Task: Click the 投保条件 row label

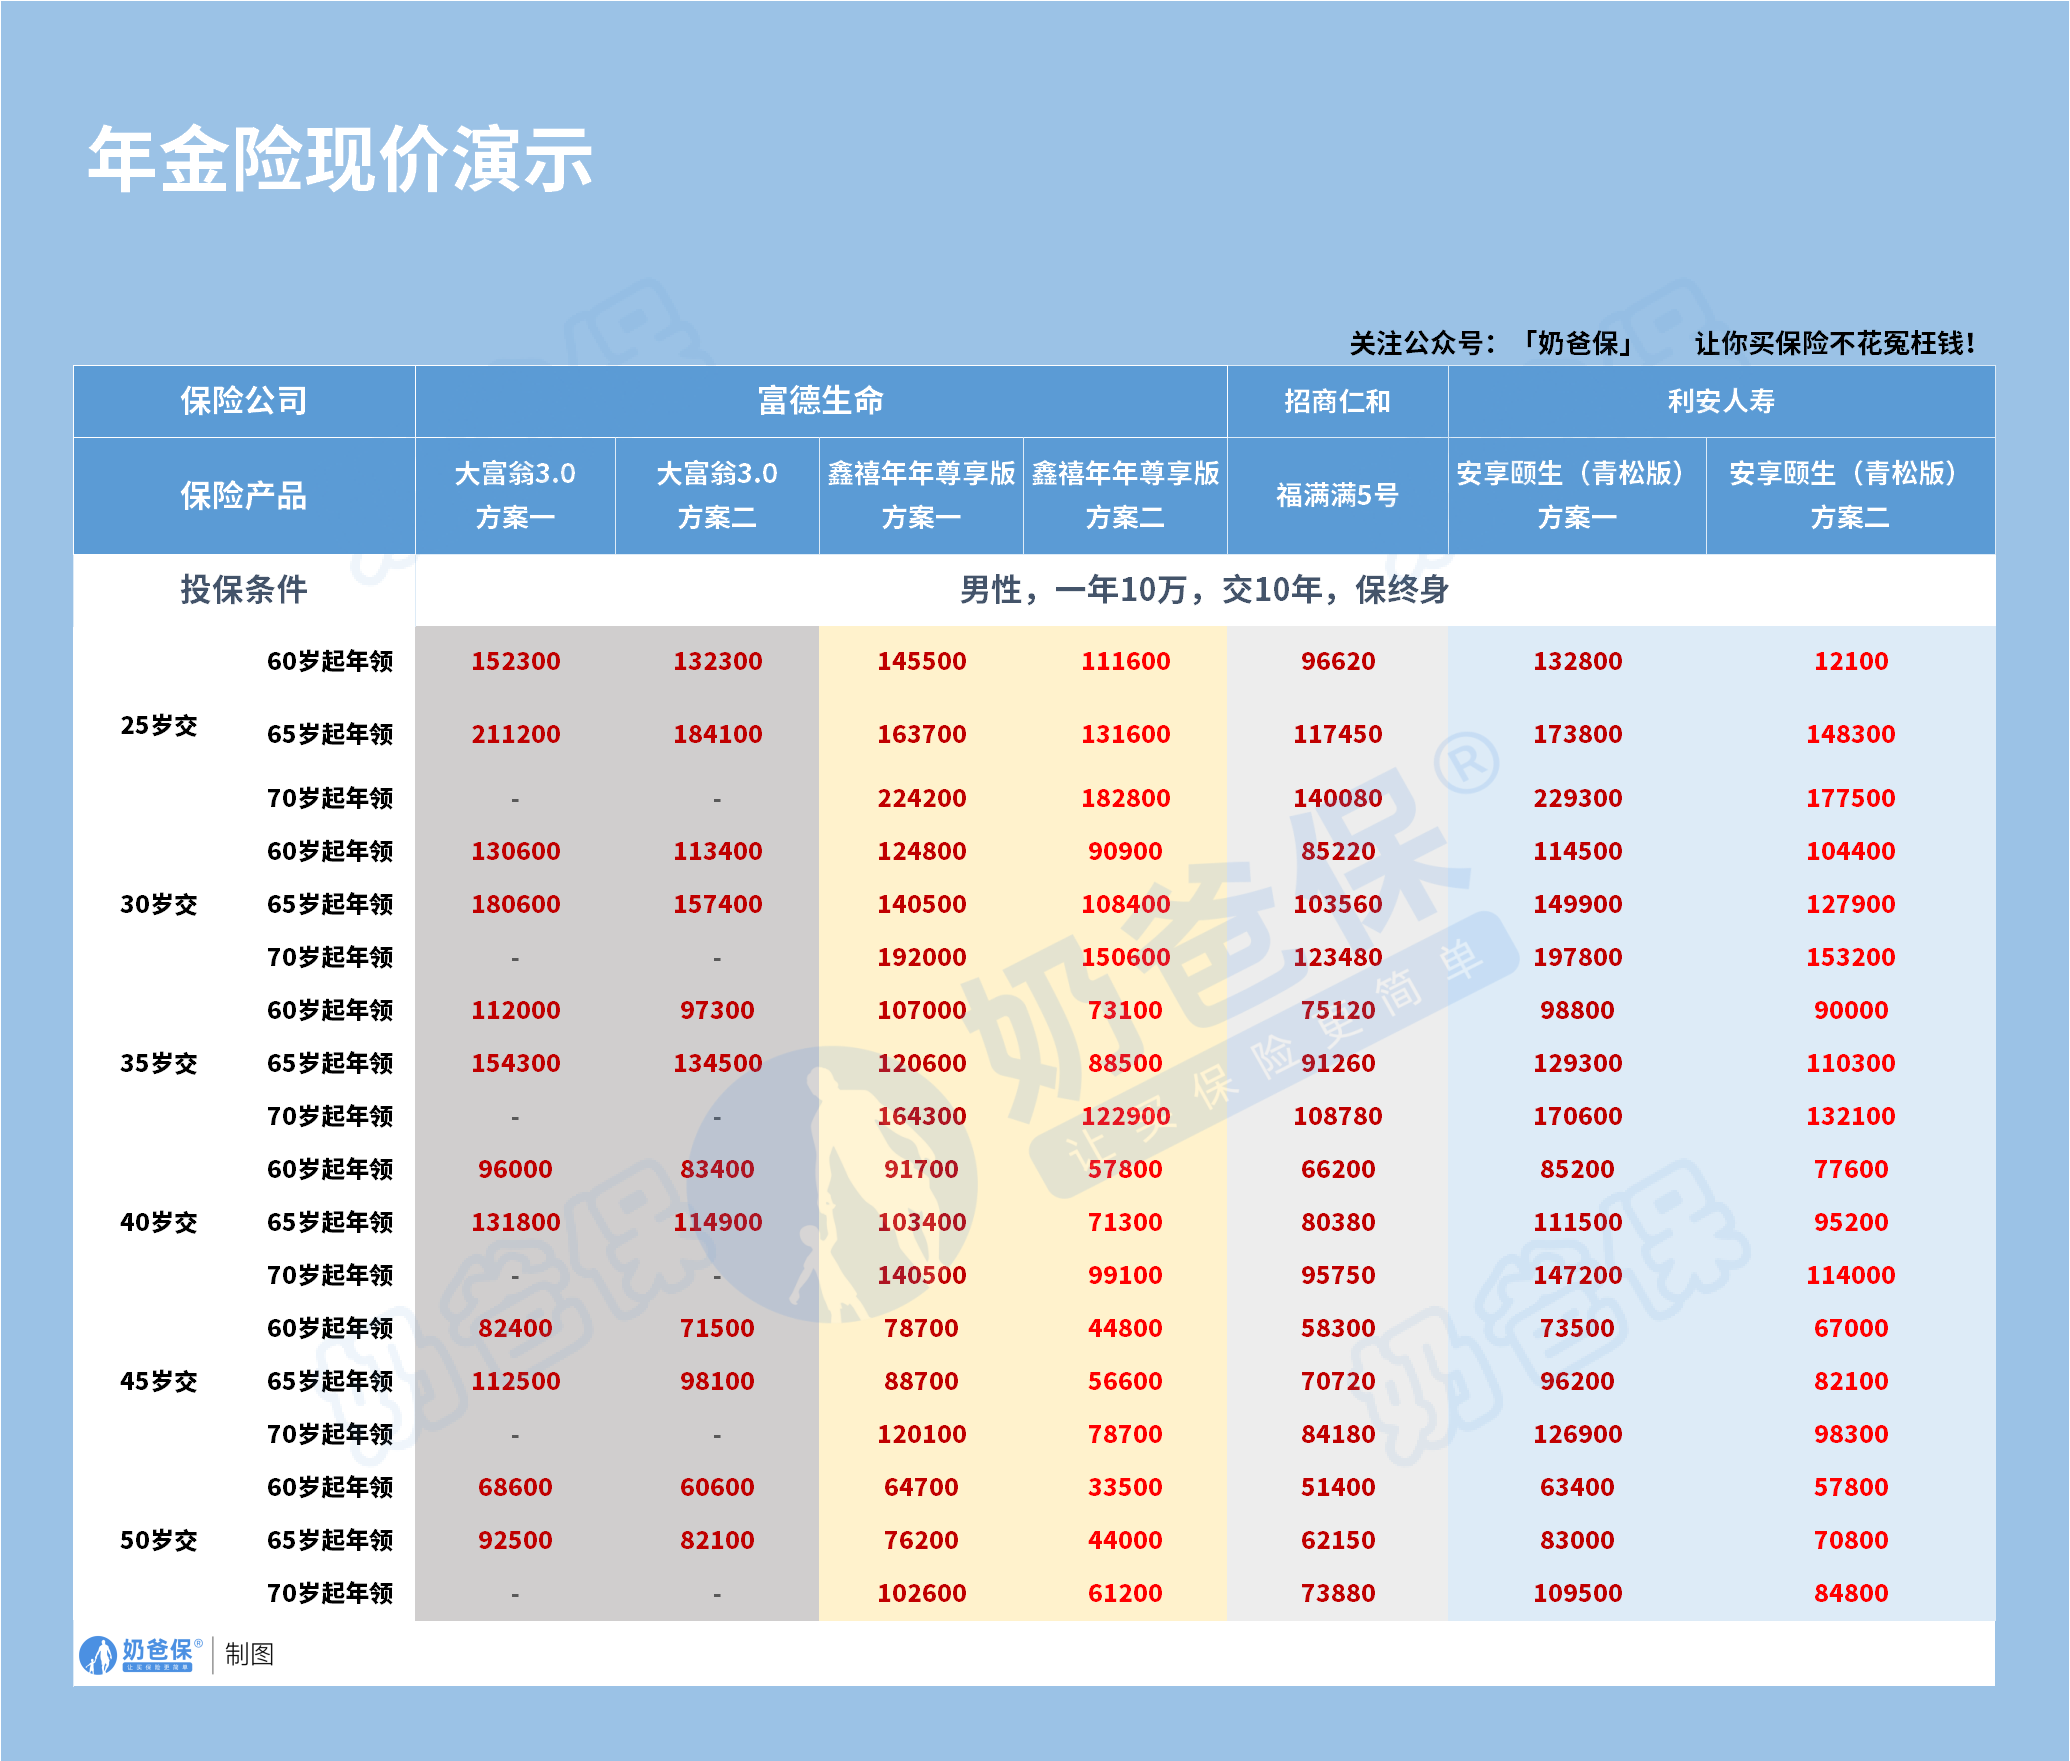Action: (x=243, y=589)
